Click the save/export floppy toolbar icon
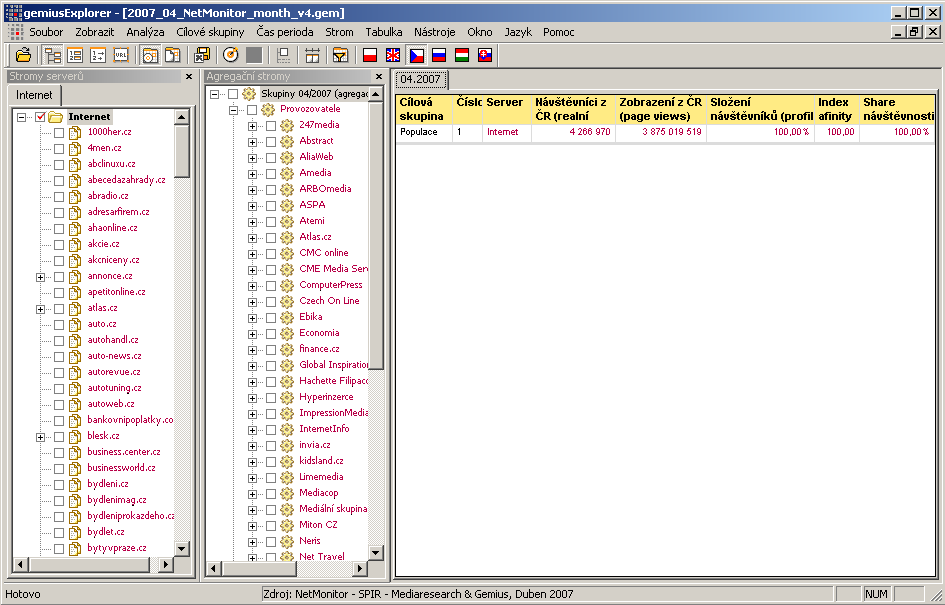Image resolution: width=945 pixels, height=605 pixels. (202, 55)
